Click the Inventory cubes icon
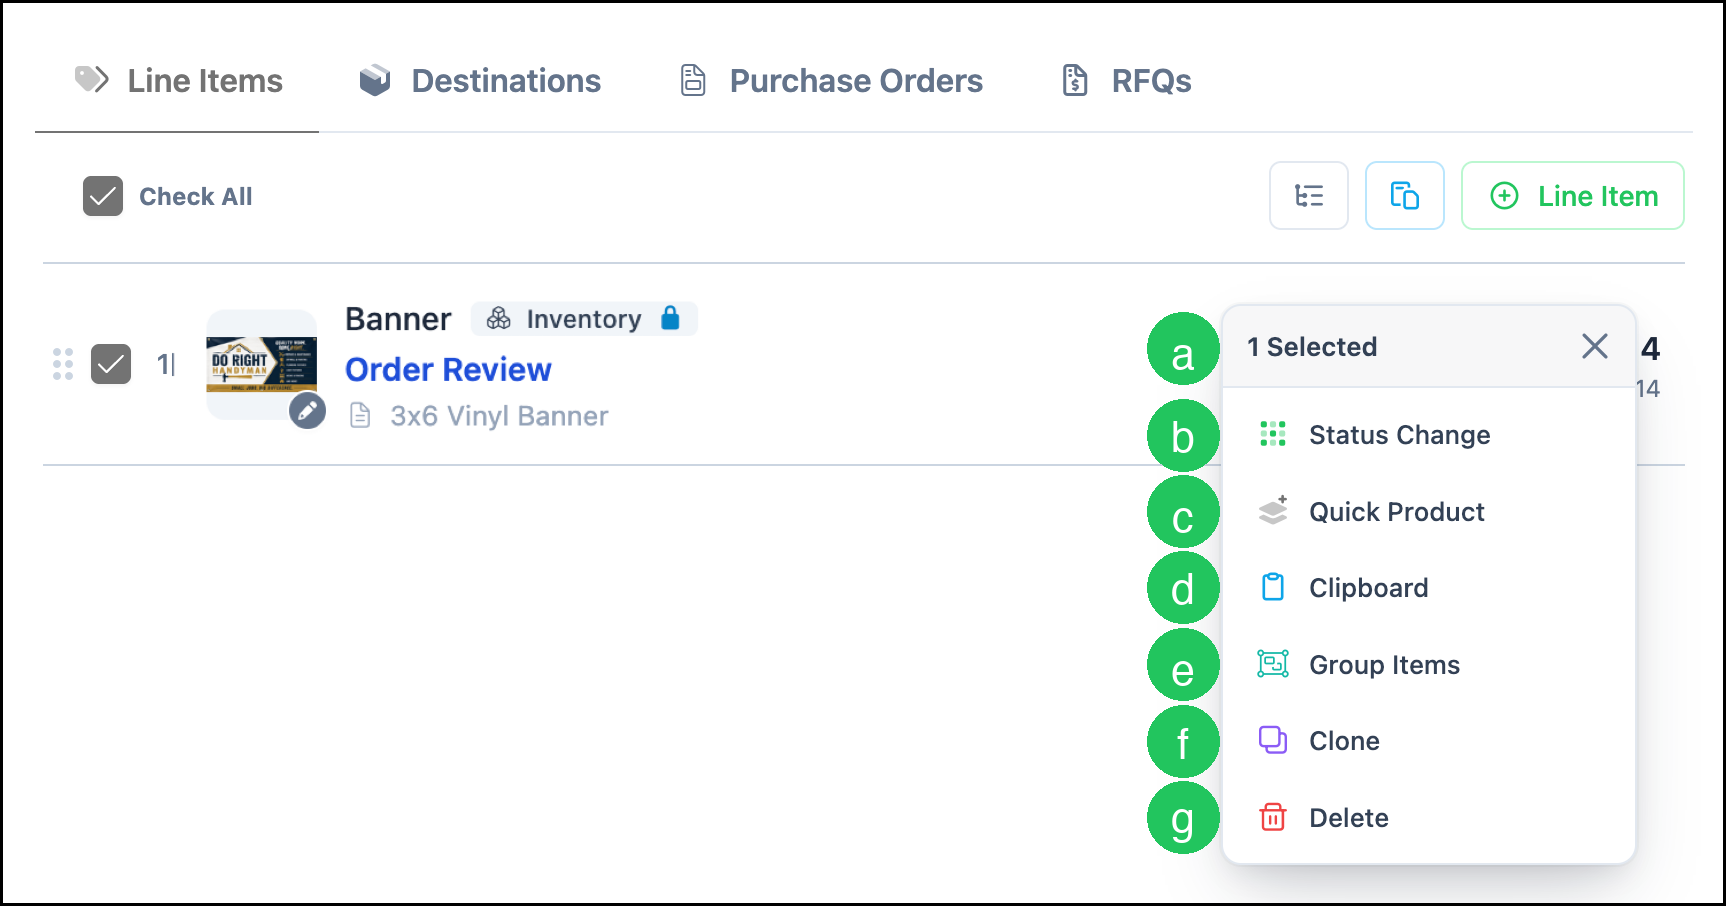1726x906 pixels. click(x=498, y=318)
